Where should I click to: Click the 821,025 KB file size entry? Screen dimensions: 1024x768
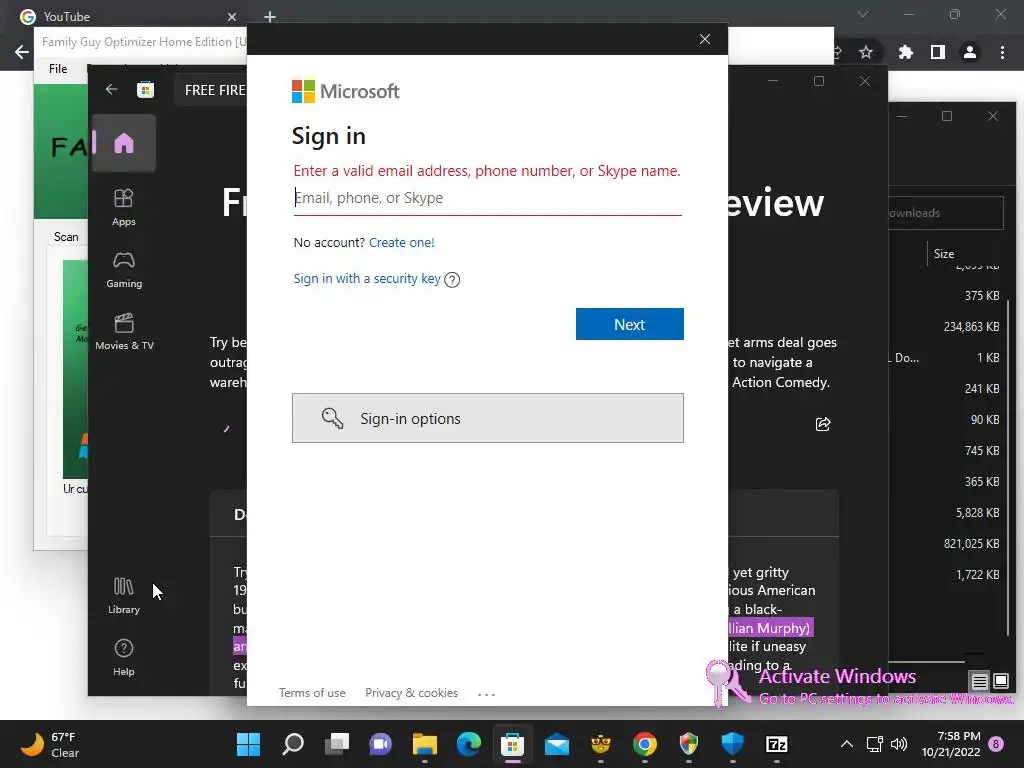pos(971,543)
